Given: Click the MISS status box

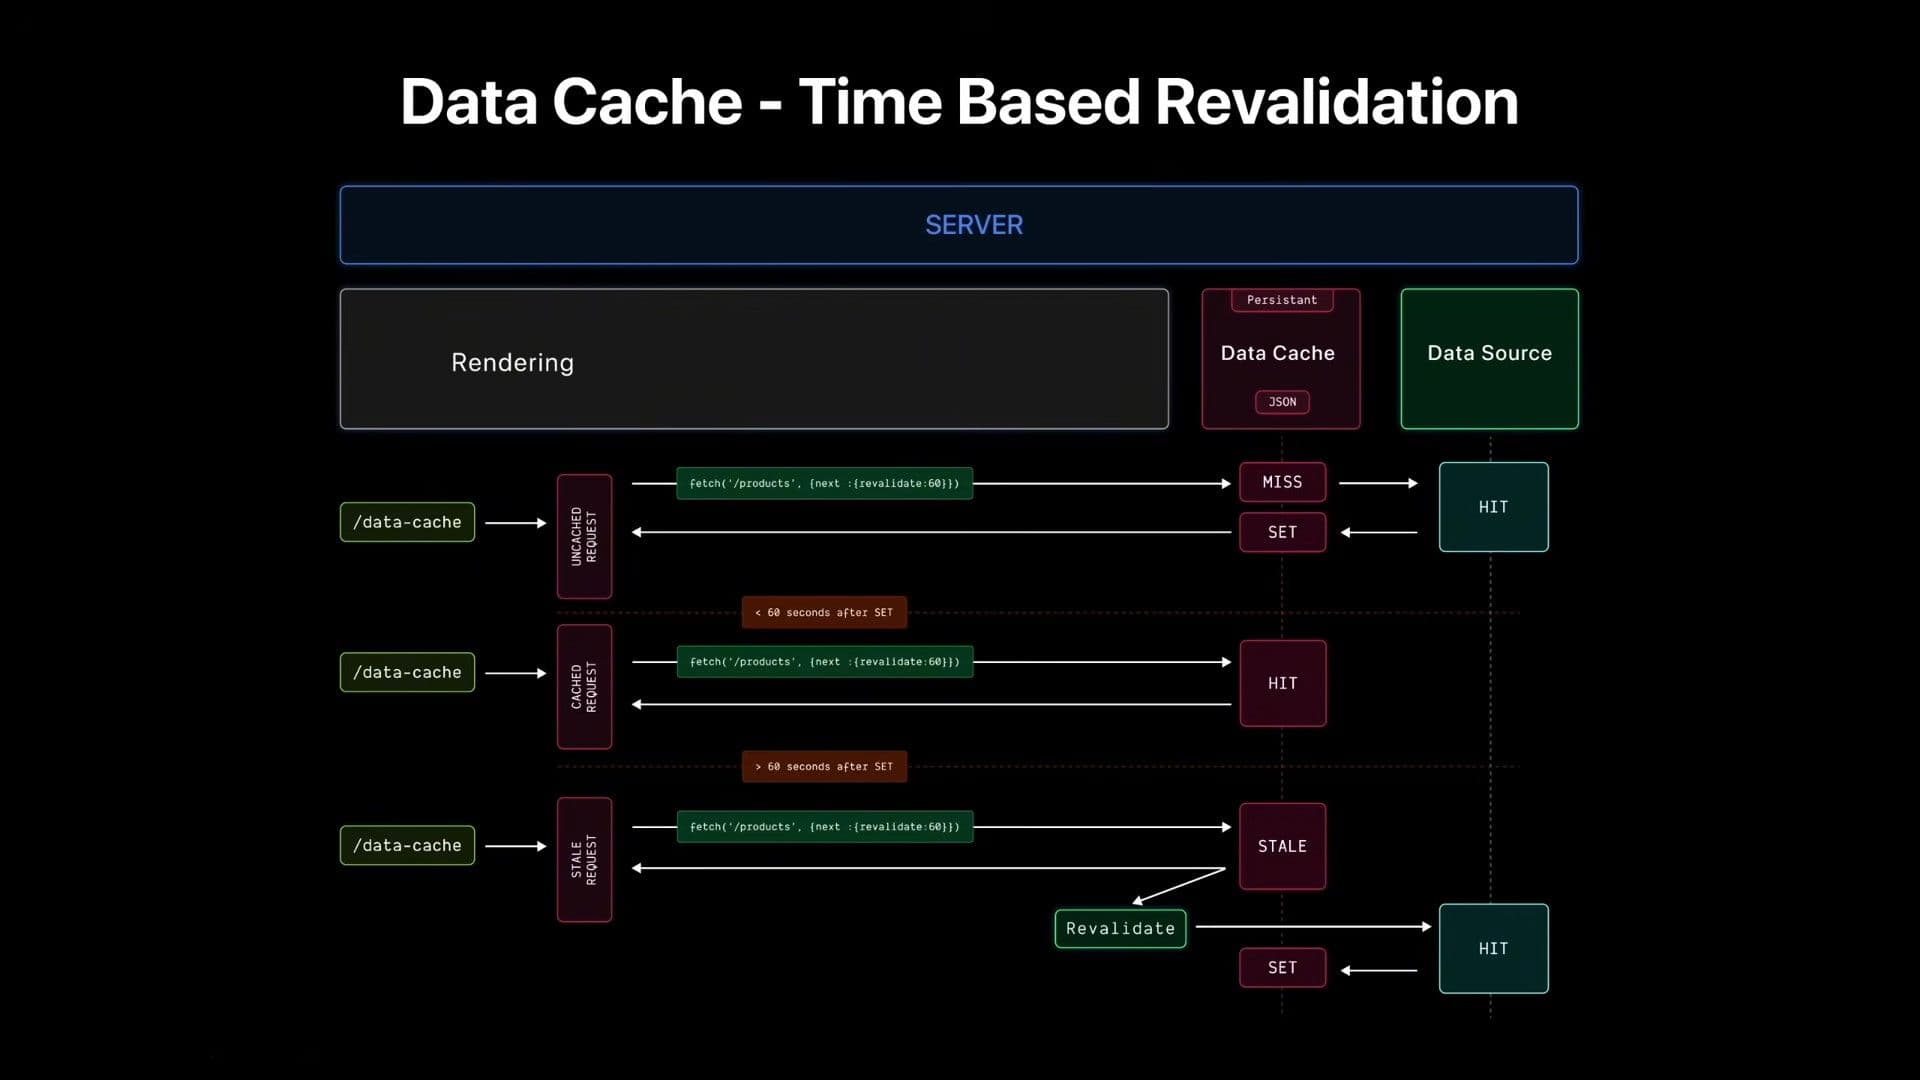Looking at the screenshot, I should pos(1282,482).
